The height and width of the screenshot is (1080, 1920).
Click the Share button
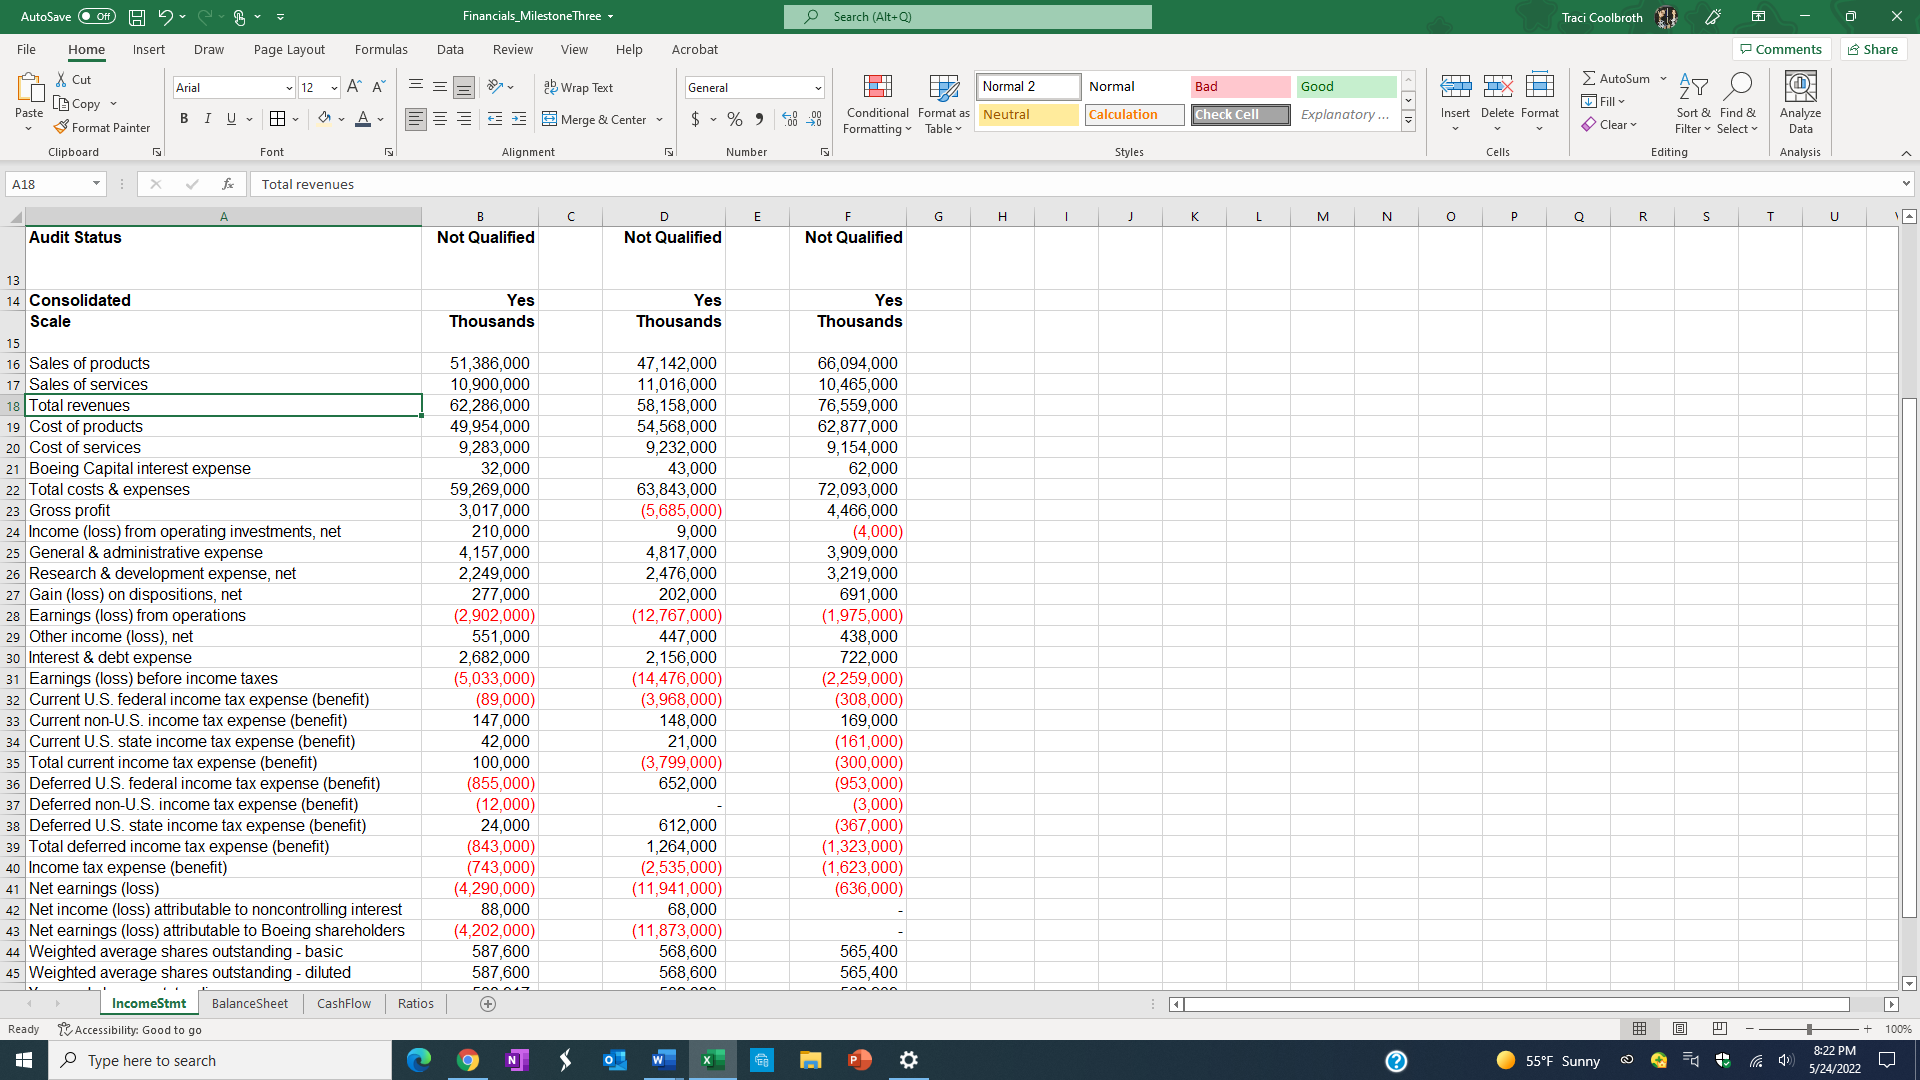click(x=1872, y=49)
